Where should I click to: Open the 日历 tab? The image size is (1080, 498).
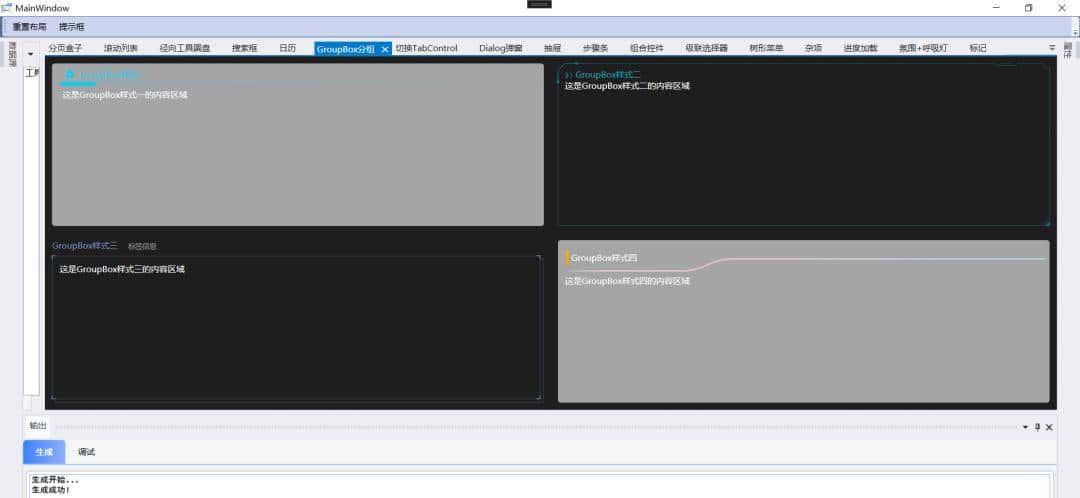287,48
